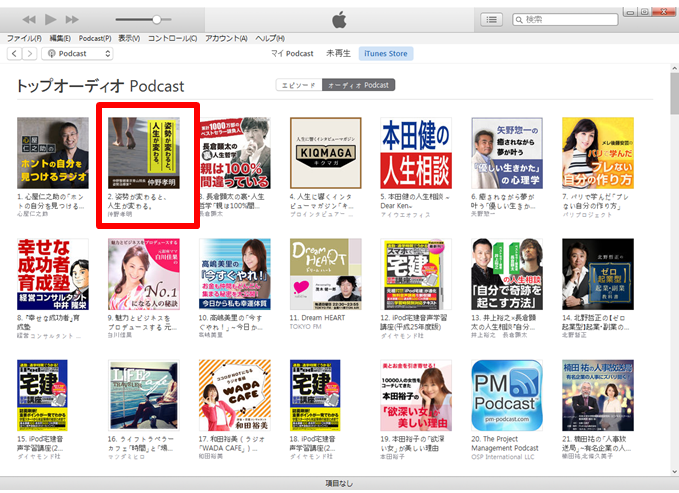Open the WADA CAFE artwork
This screenshot has height=493, width=679.
click(235, 395)
